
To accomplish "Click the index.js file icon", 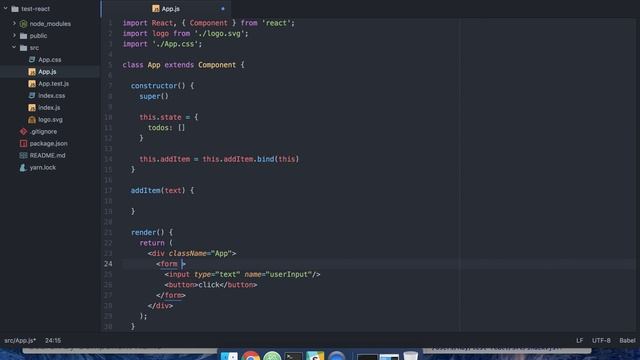I will coord(32,107).
